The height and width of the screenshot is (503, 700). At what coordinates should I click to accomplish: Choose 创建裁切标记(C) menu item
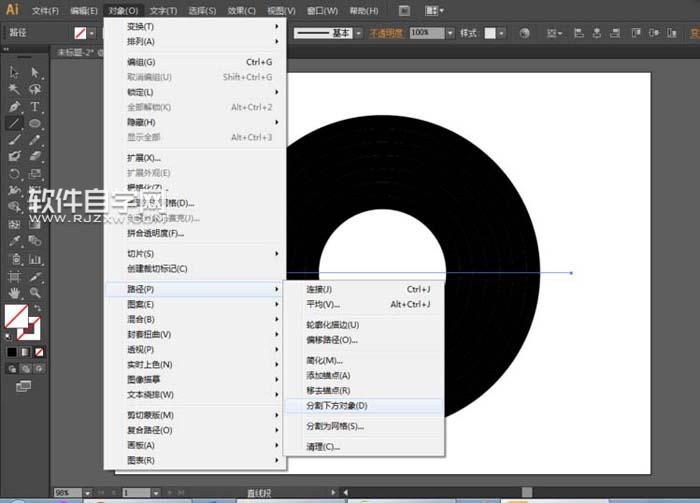click(195, 269)
